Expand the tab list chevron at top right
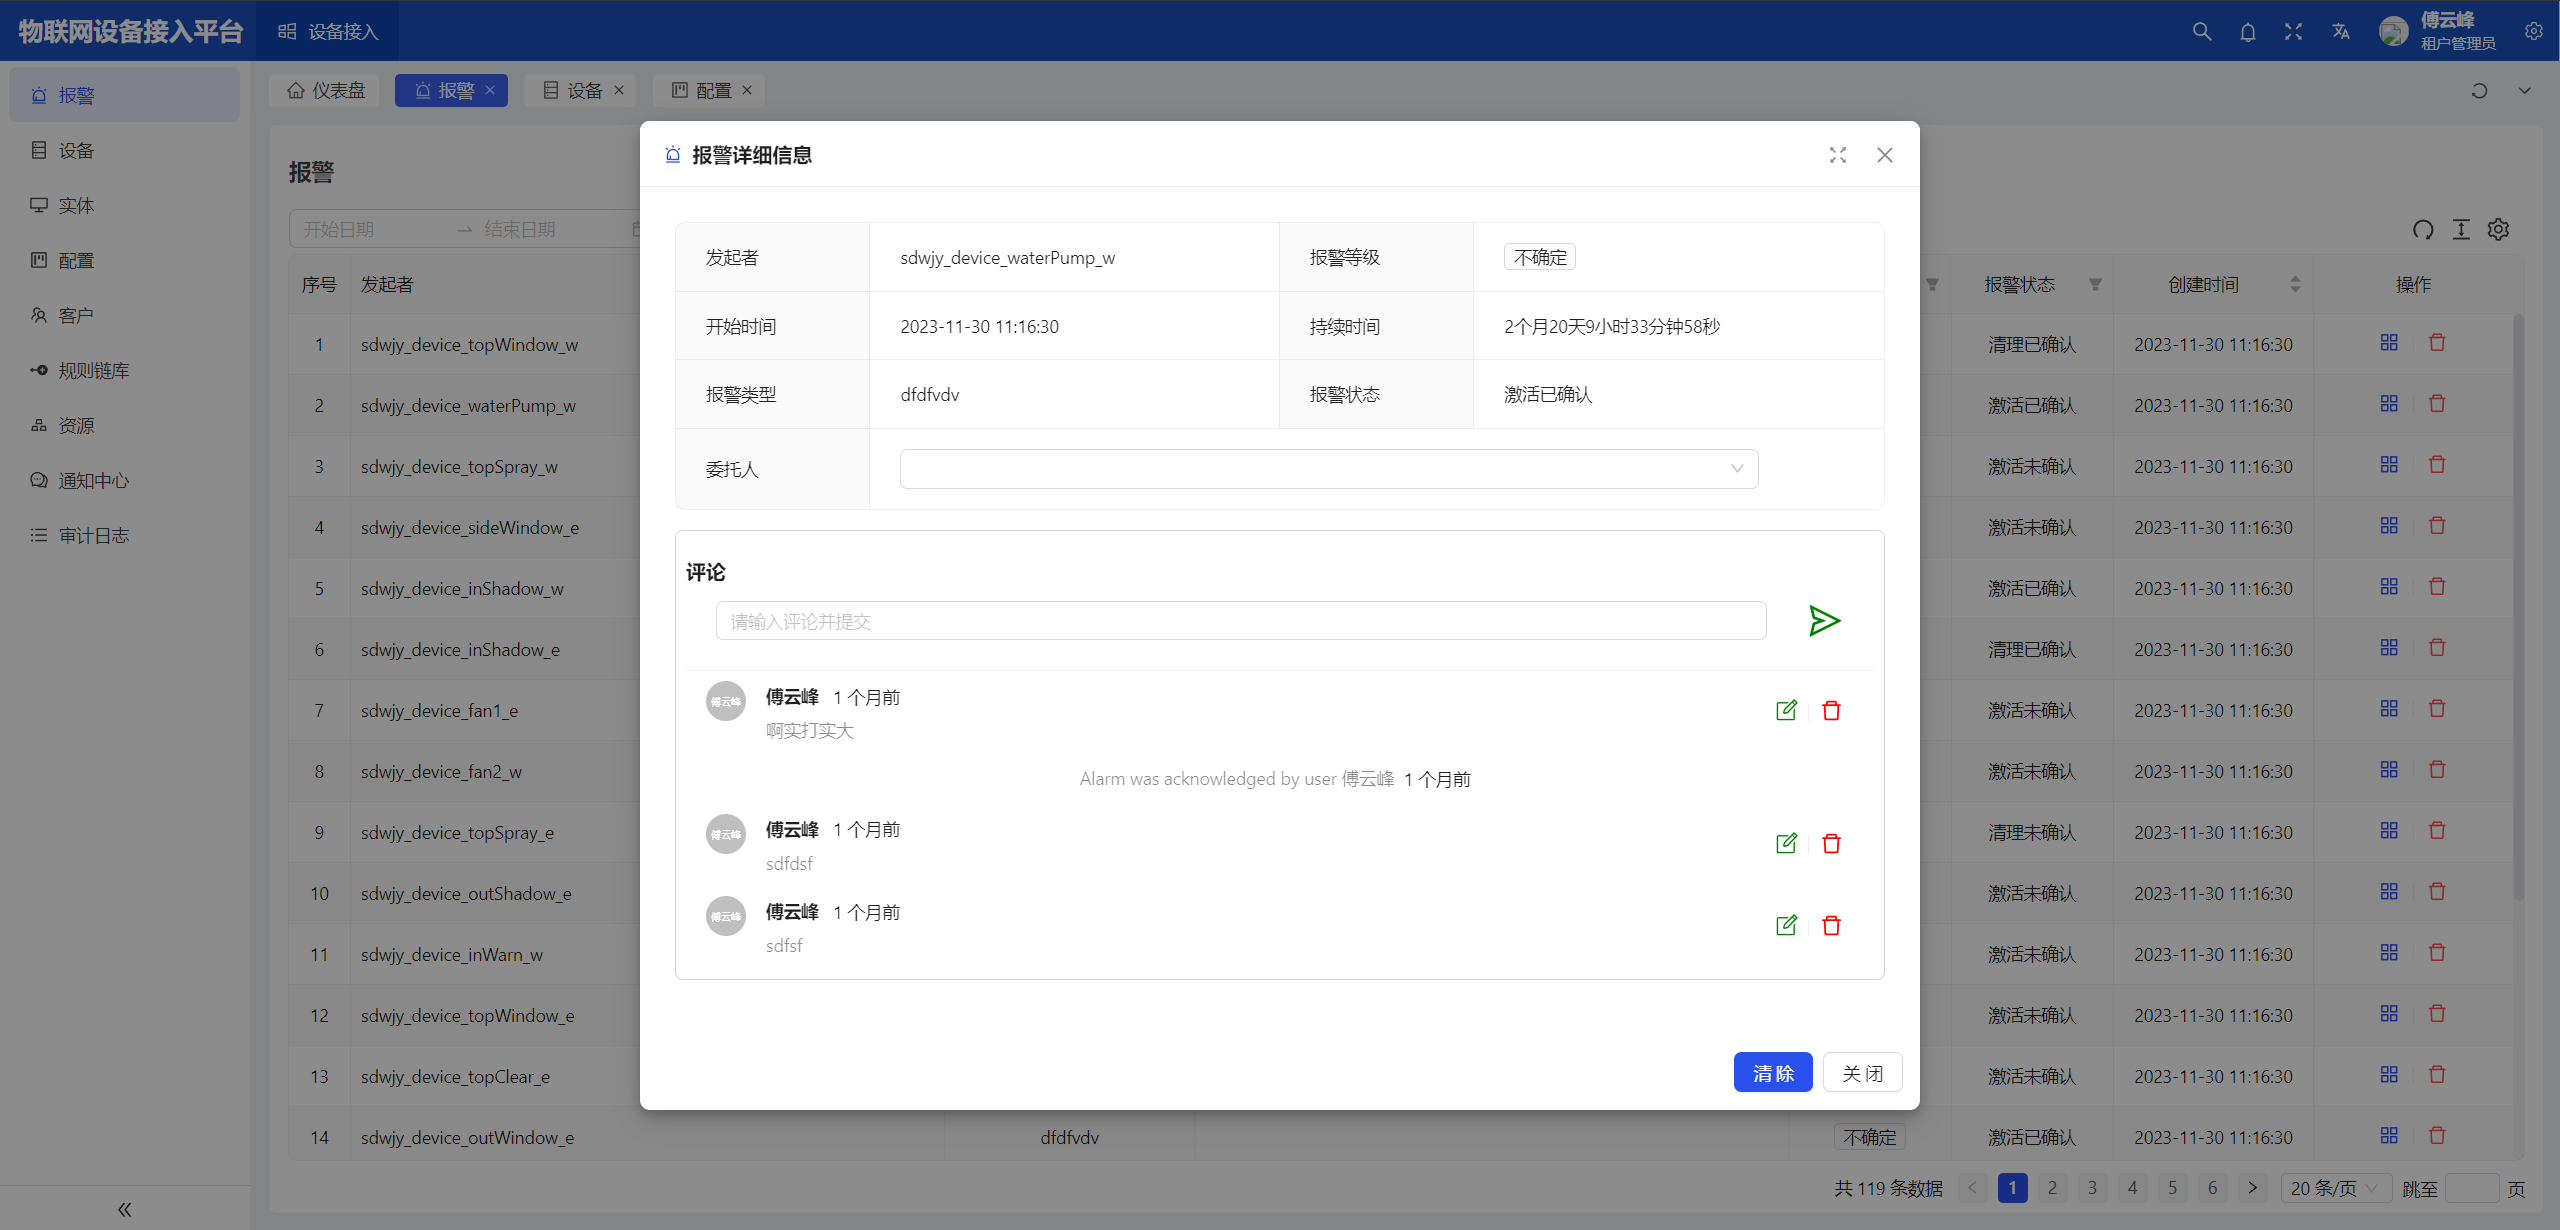2560x1230 pixels. coord(2524,91)
